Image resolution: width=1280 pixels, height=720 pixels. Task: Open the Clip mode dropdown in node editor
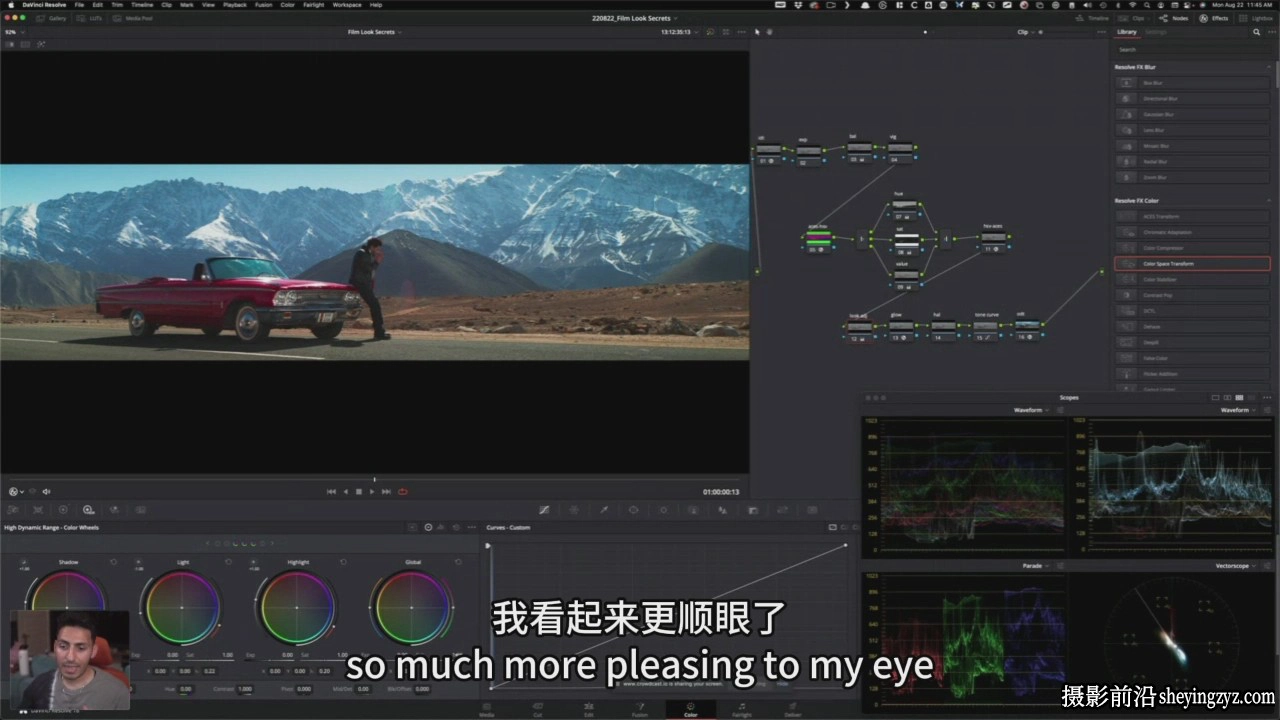pyautogui.click(x=1025, y=32)
